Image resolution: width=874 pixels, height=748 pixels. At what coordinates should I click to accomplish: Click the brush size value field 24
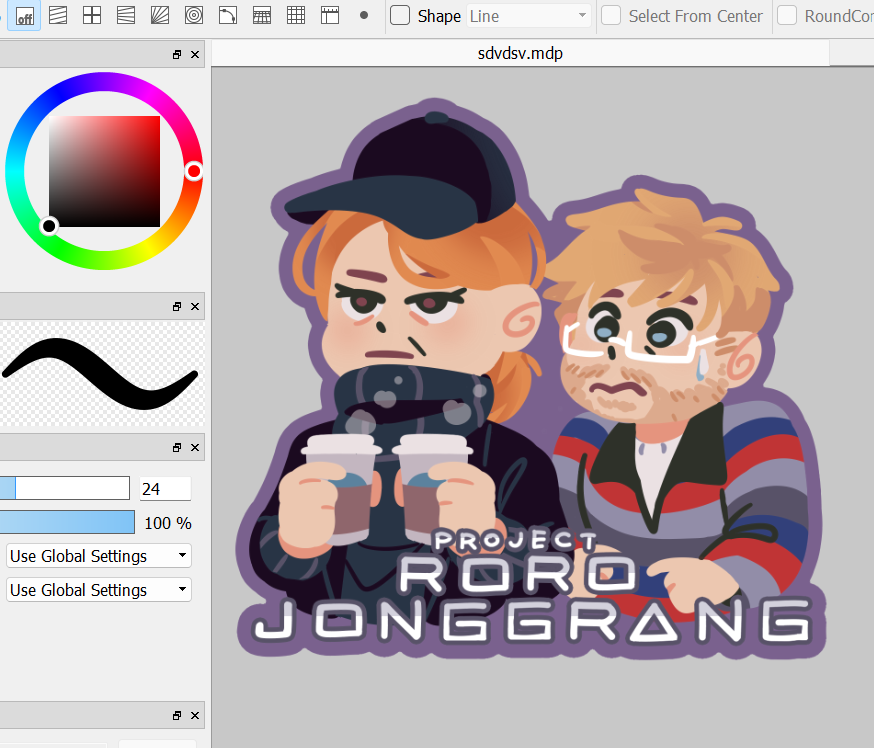[165, 489]
